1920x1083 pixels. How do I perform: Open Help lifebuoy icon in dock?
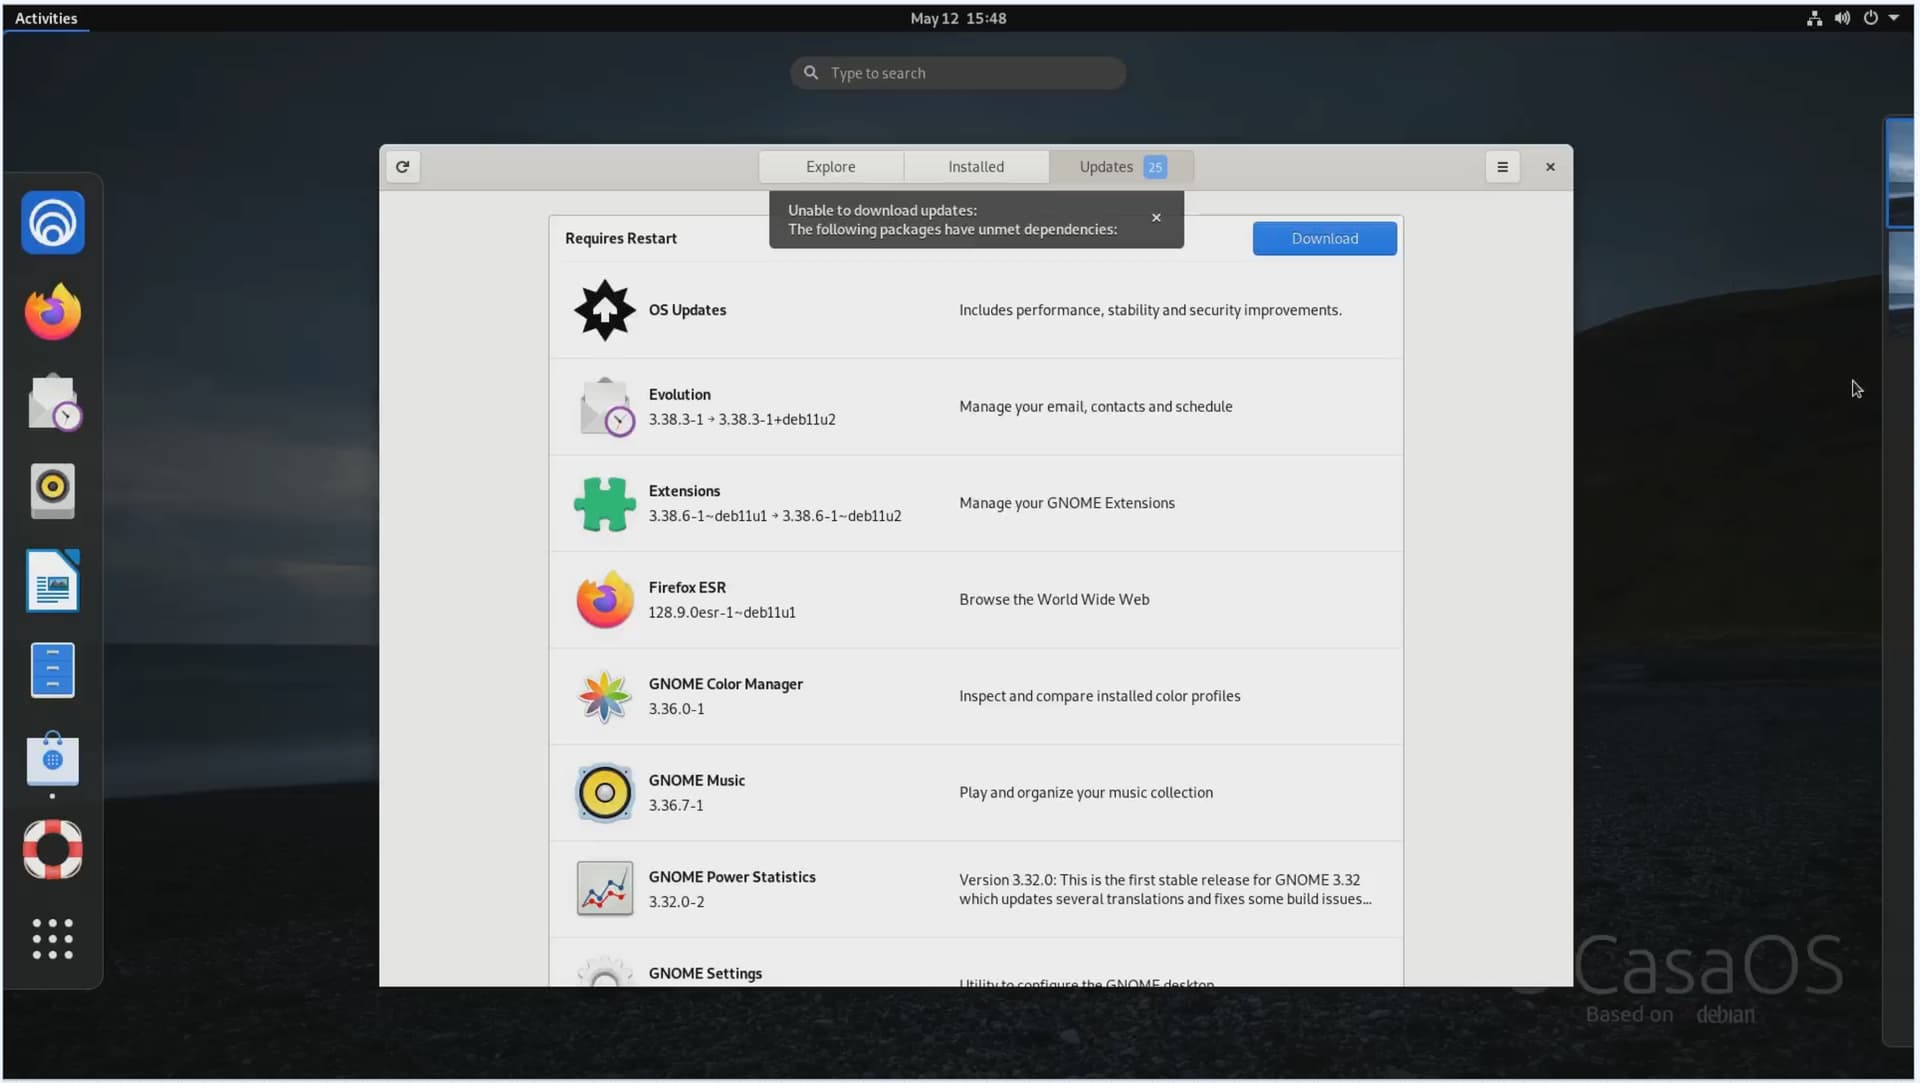pyautogui.click(x=53, y=850)
